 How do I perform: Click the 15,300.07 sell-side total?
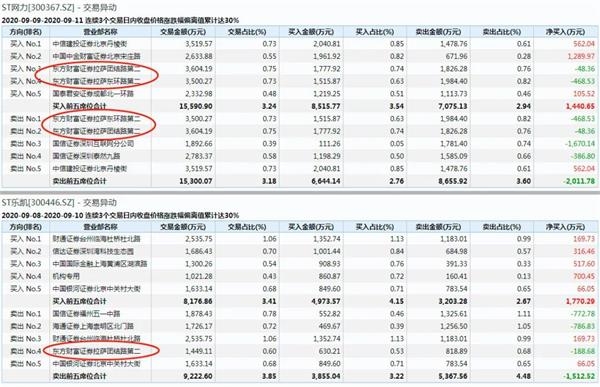(196, 181)
